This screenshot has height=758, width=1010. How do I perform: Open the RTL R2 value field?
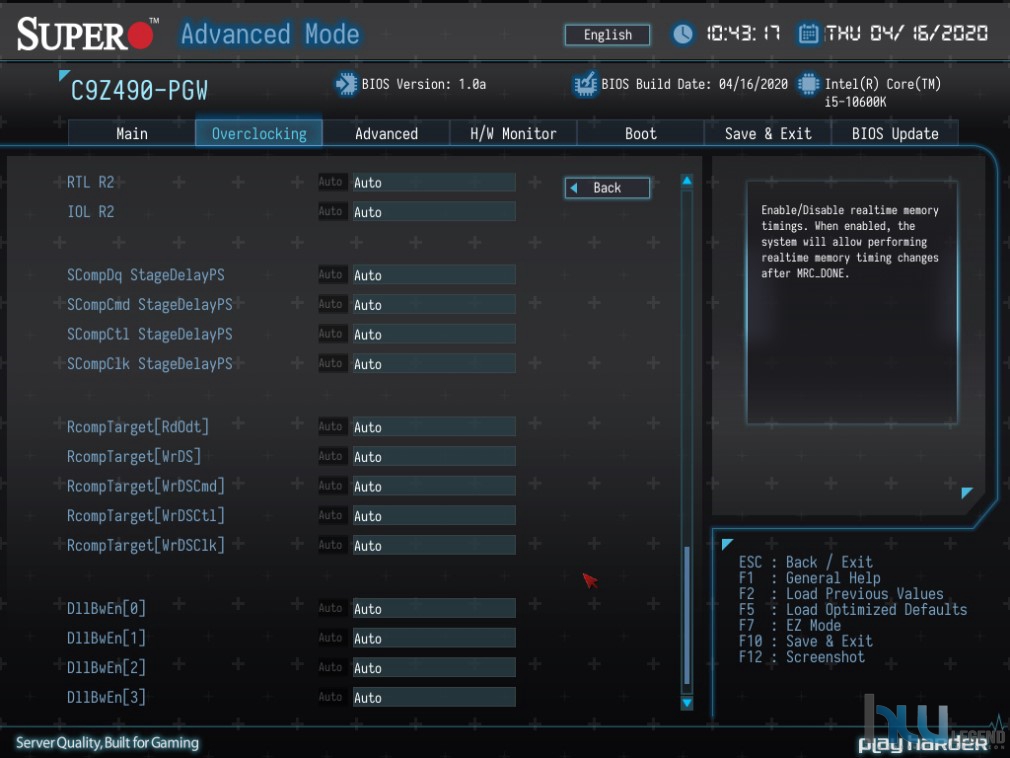(434, 182)
